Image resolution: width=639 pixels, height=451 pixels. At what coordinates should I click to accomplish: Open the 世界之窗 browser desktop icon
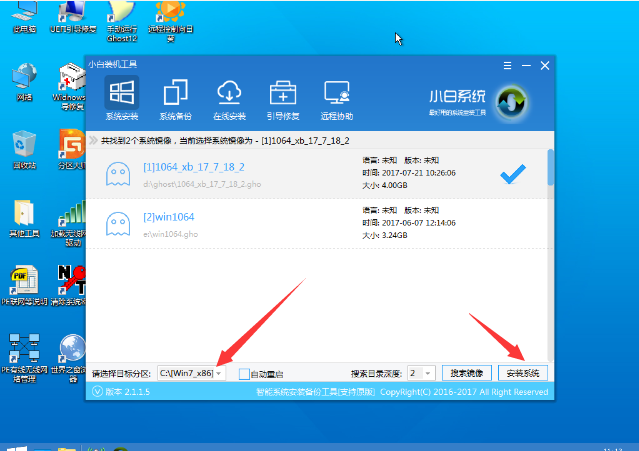69,358
